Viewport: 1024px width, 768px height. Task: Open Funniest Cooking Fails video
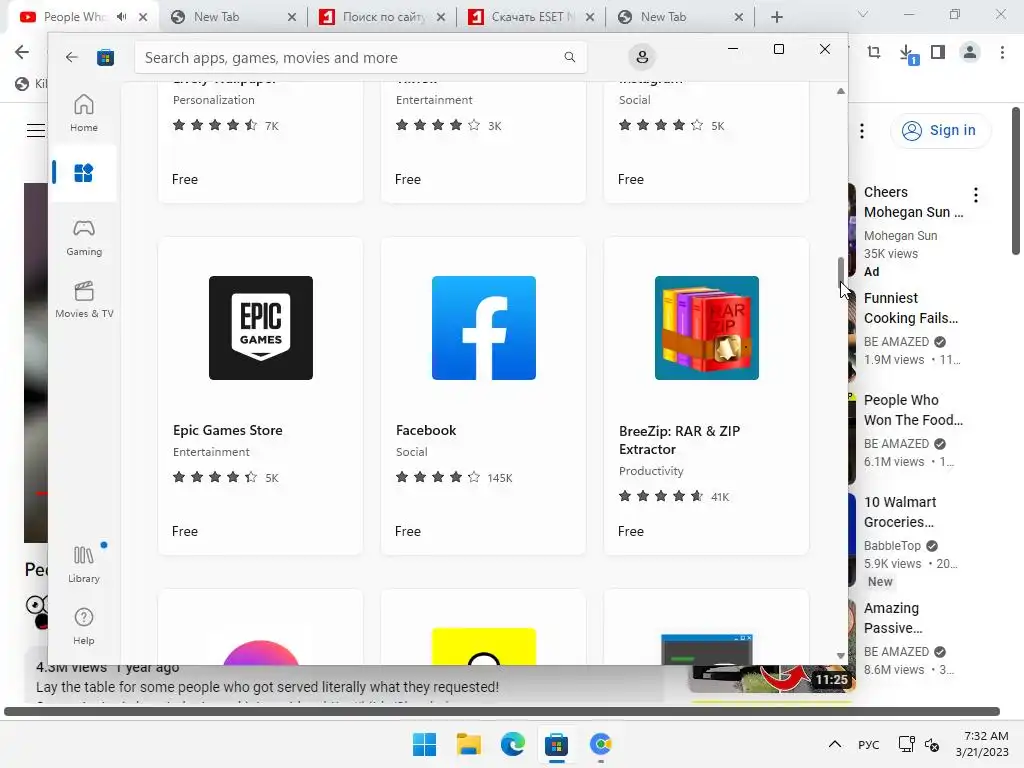click(x=911, y=308)
